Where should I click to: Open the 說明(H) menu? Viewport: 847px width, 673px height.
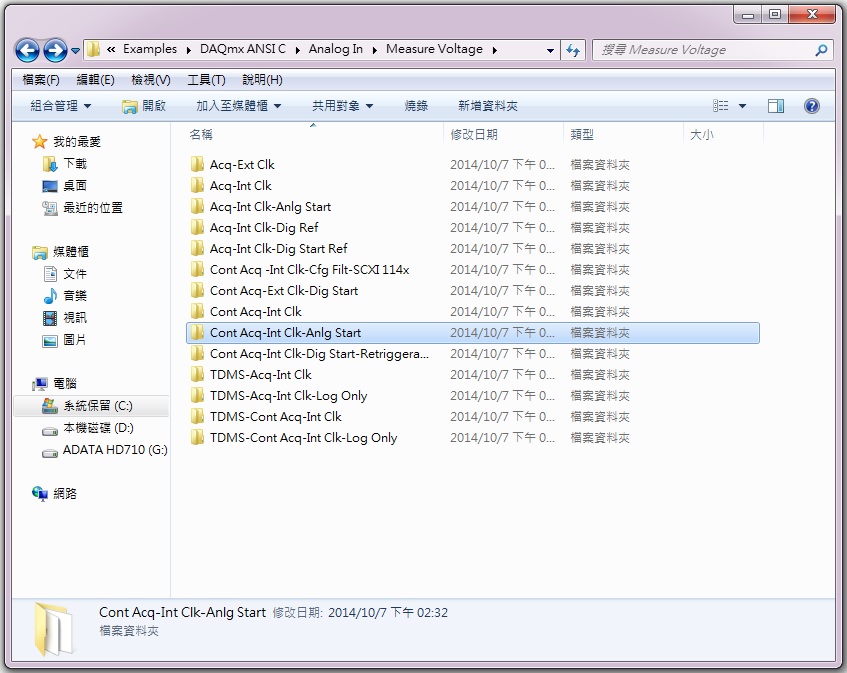point(262,80)
